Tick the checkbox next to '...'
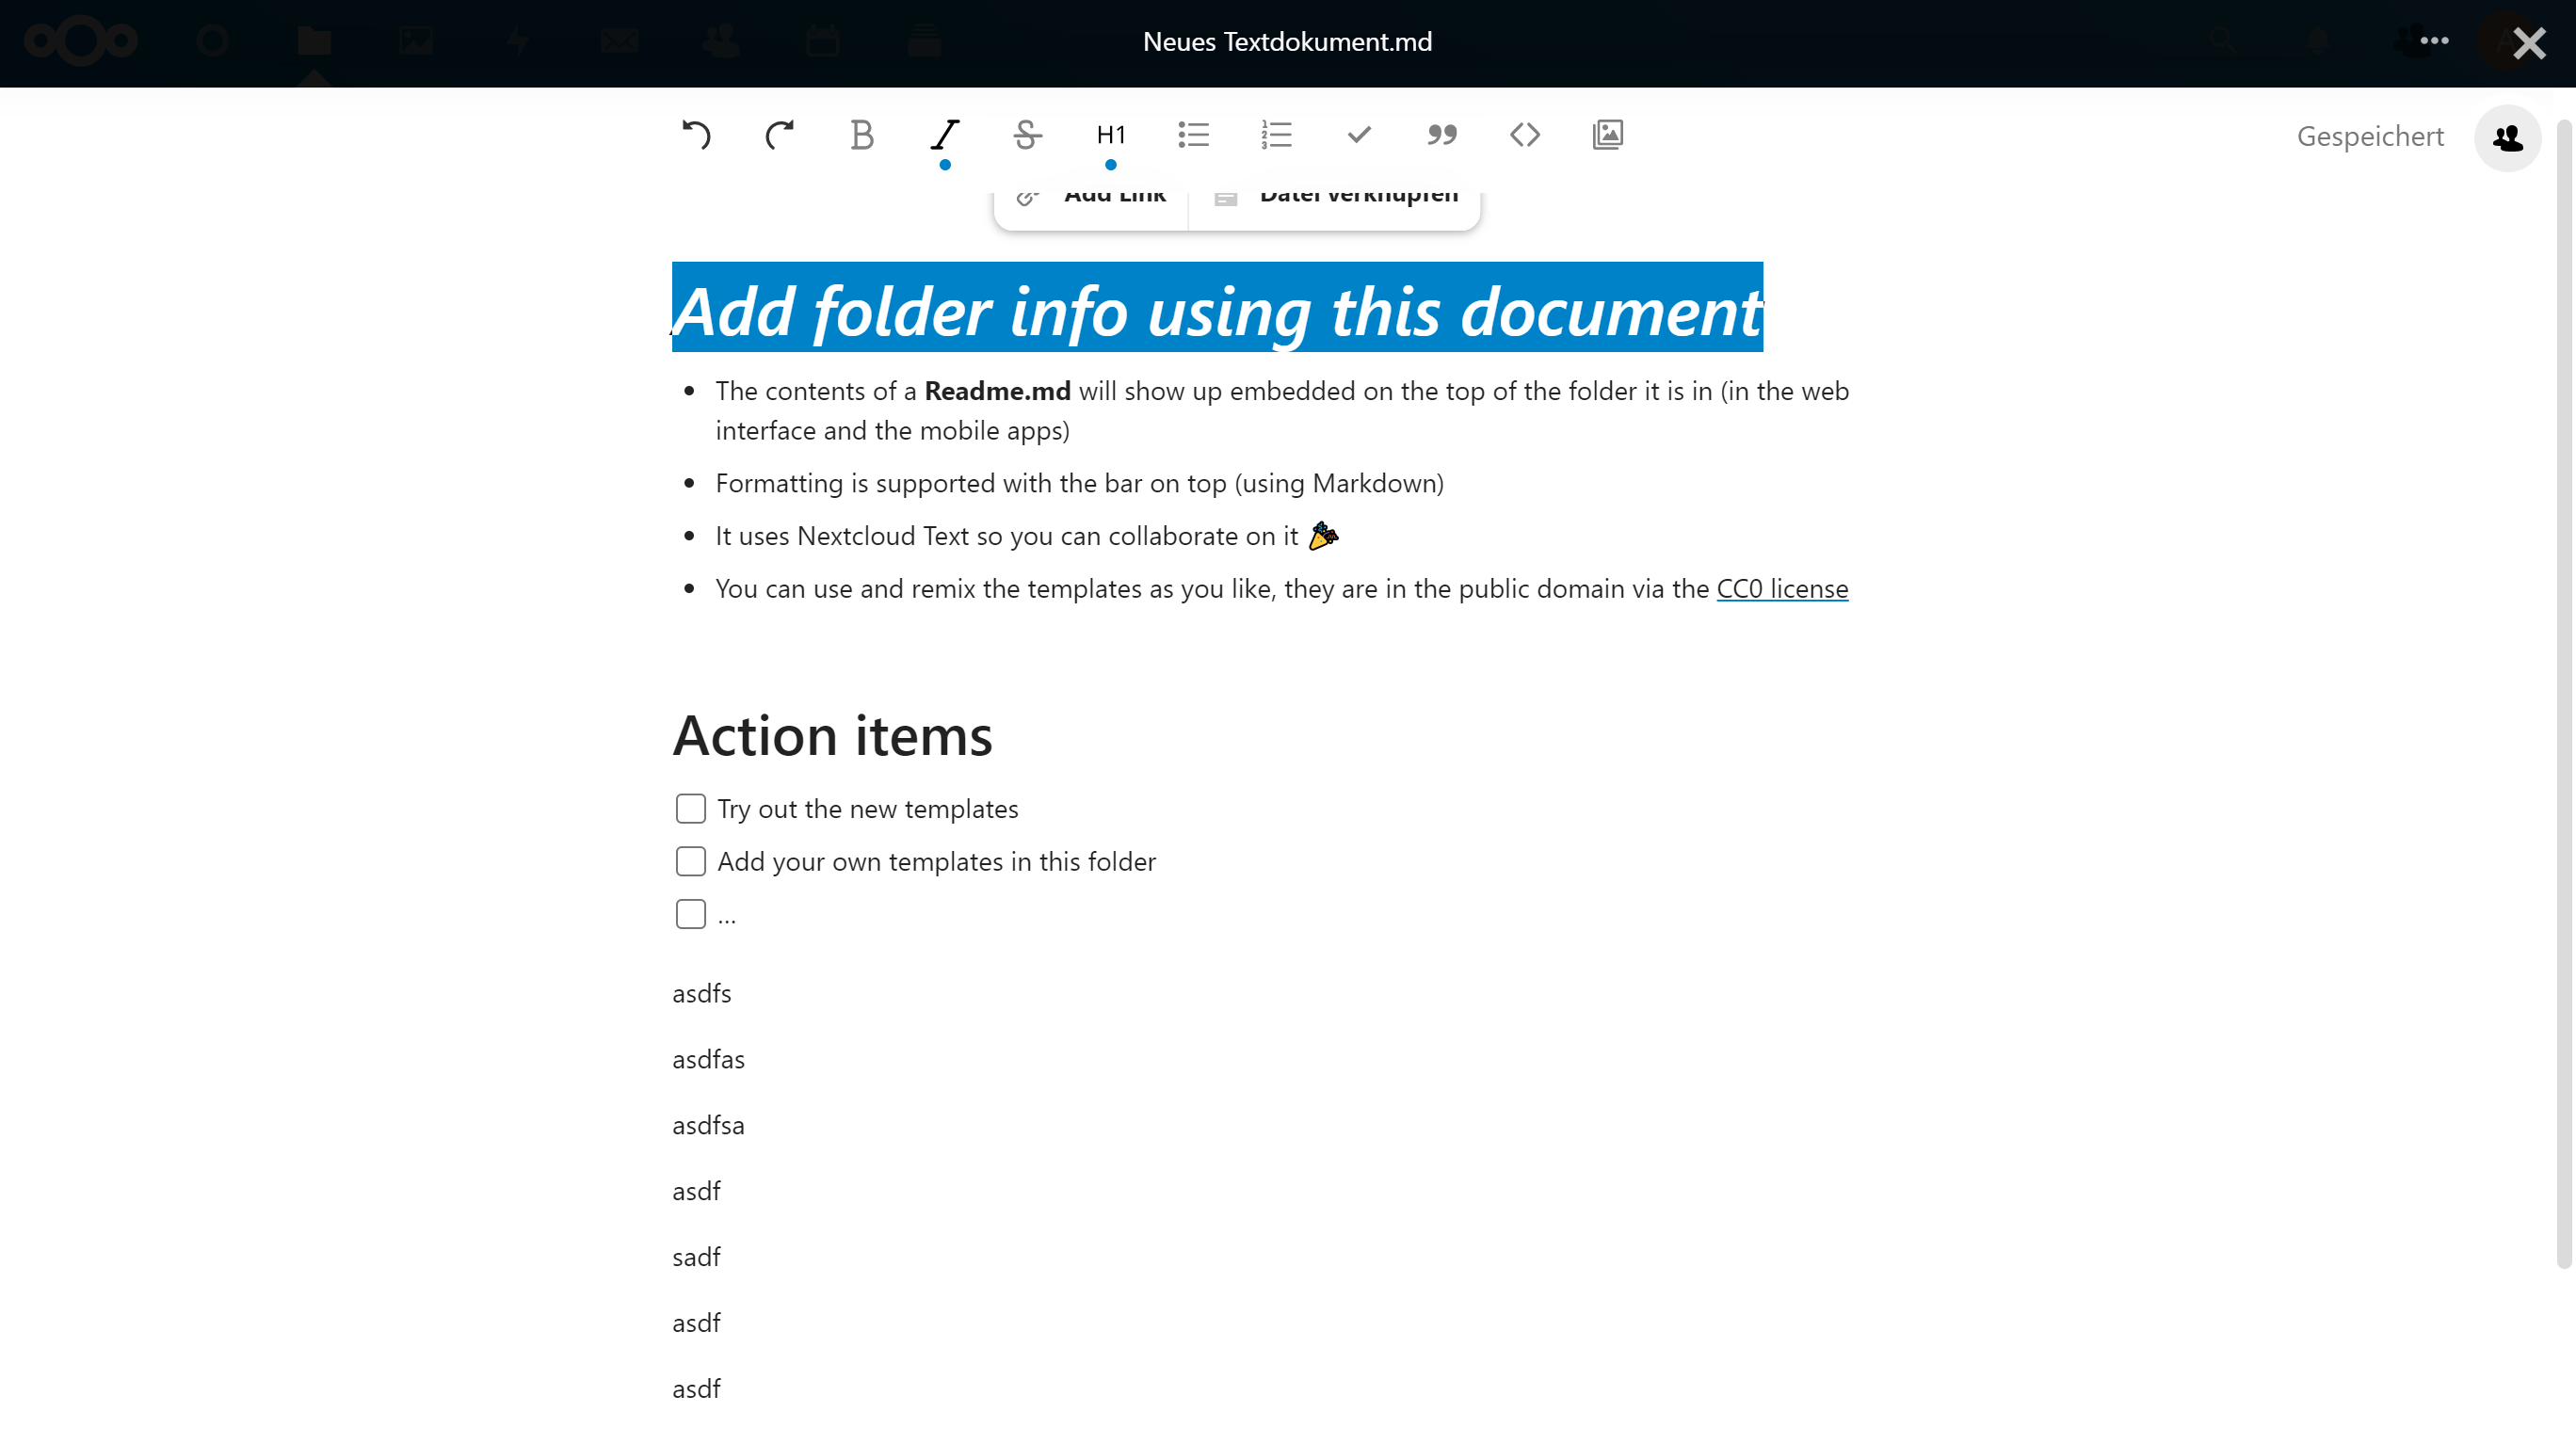This screenshot has height=1444, width=2576. (x=691, y=915)
